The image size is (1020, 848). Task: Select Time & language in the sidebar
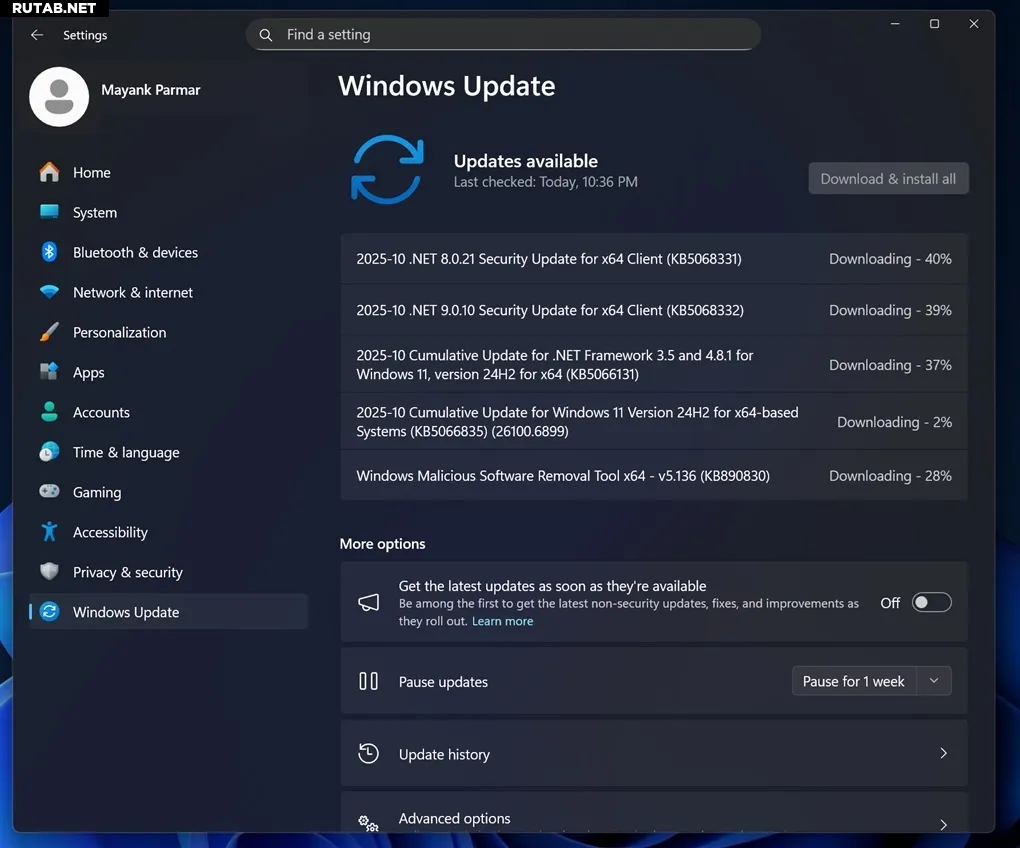coord(126,452)
